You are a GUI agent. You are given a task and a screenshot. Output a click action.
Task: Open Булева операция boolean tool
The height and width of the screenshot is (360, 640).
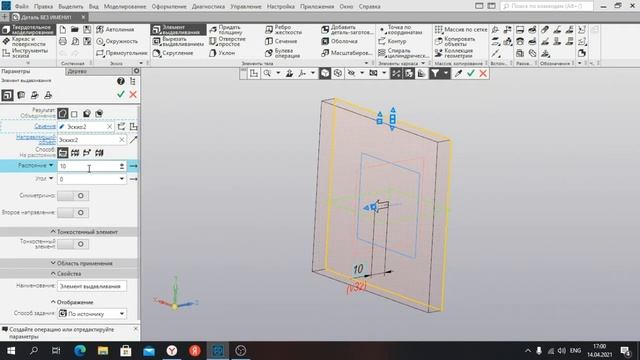pyautogui.click(x=282, y=53)
